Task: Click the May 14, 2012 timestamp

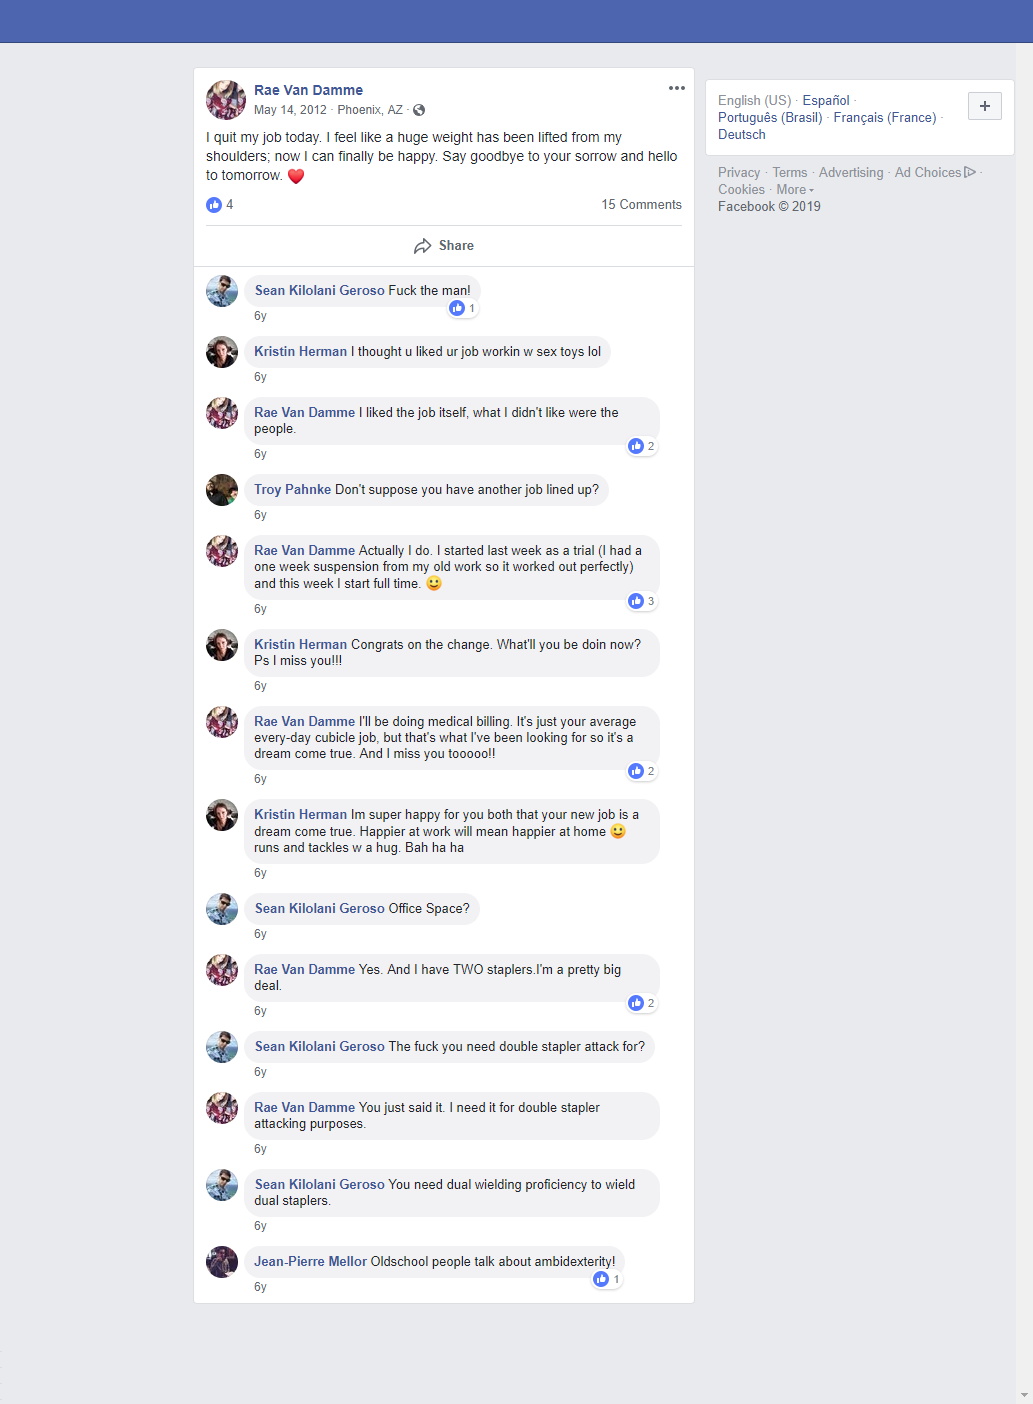Action: point(290,110)
